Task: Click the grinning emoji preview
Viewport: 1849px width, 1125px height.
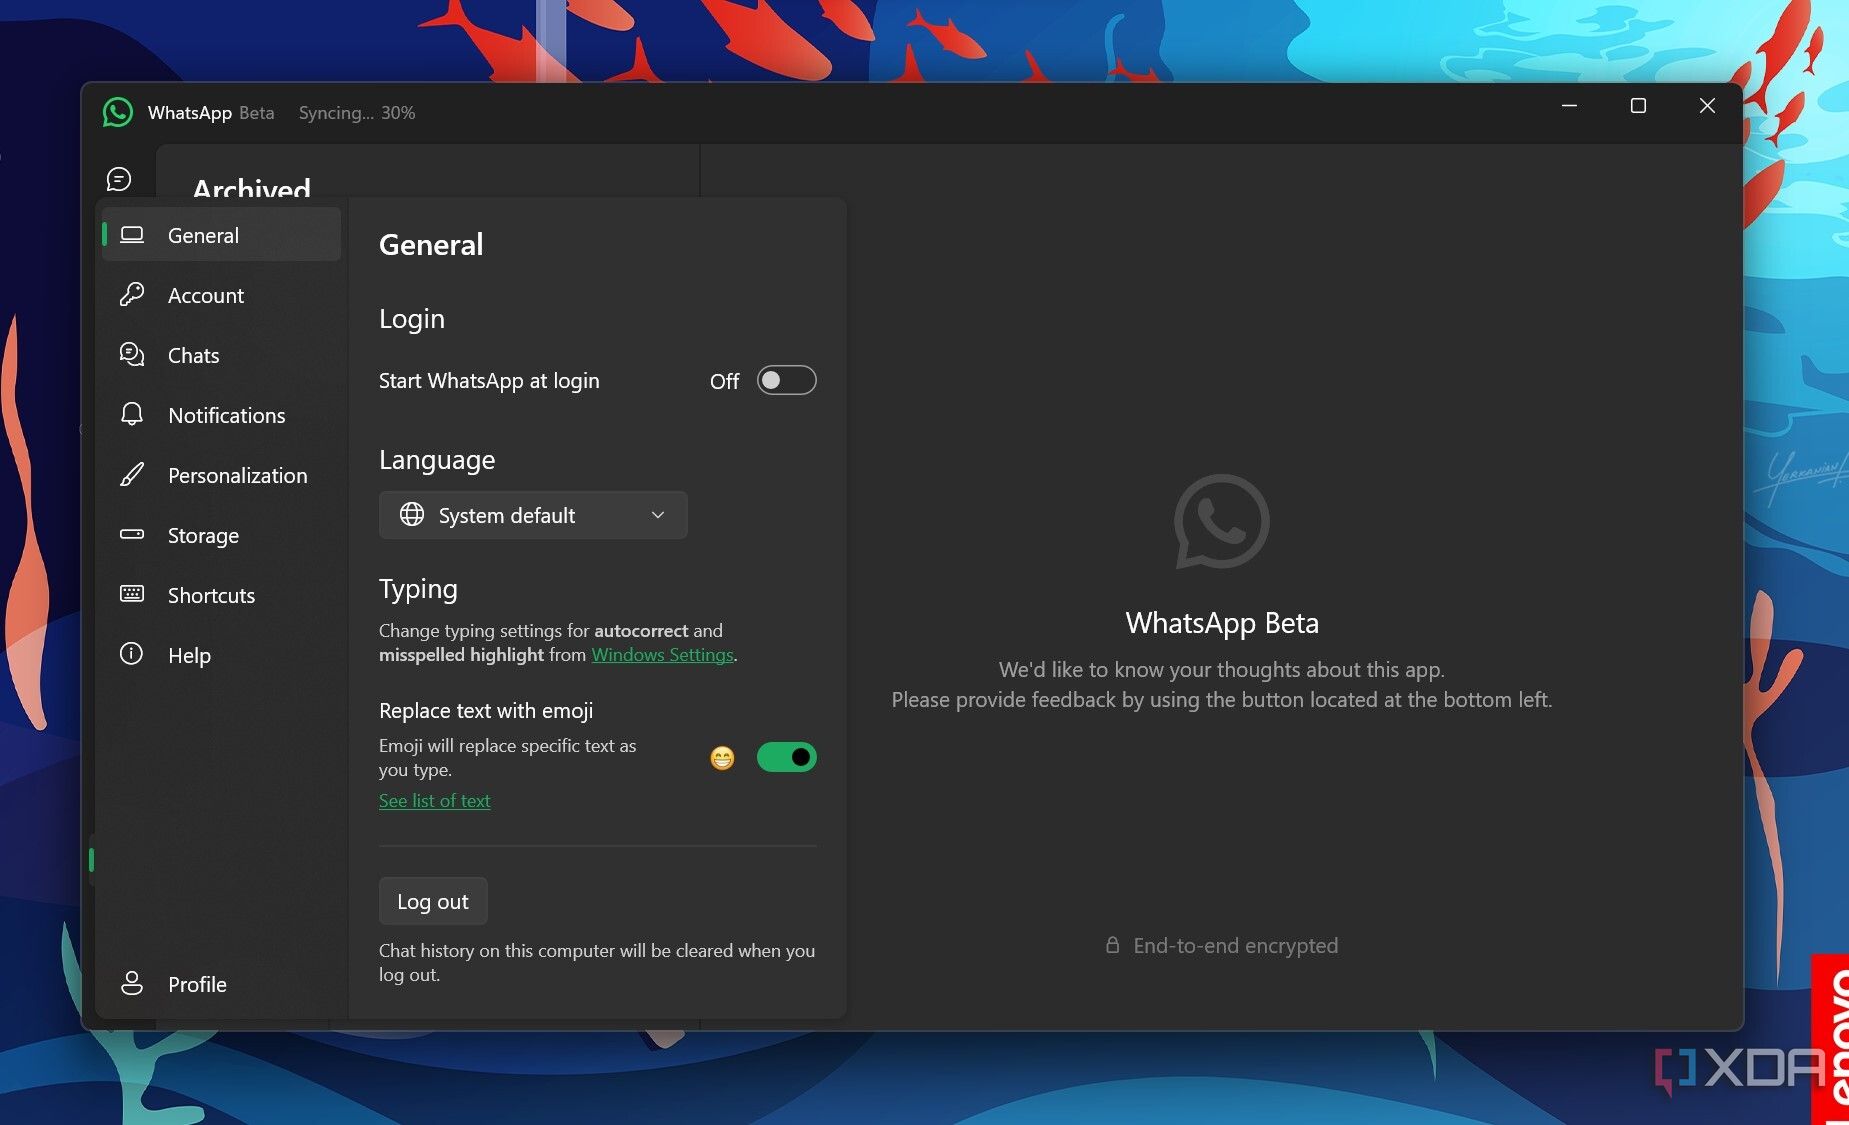Action: (722, 758)
